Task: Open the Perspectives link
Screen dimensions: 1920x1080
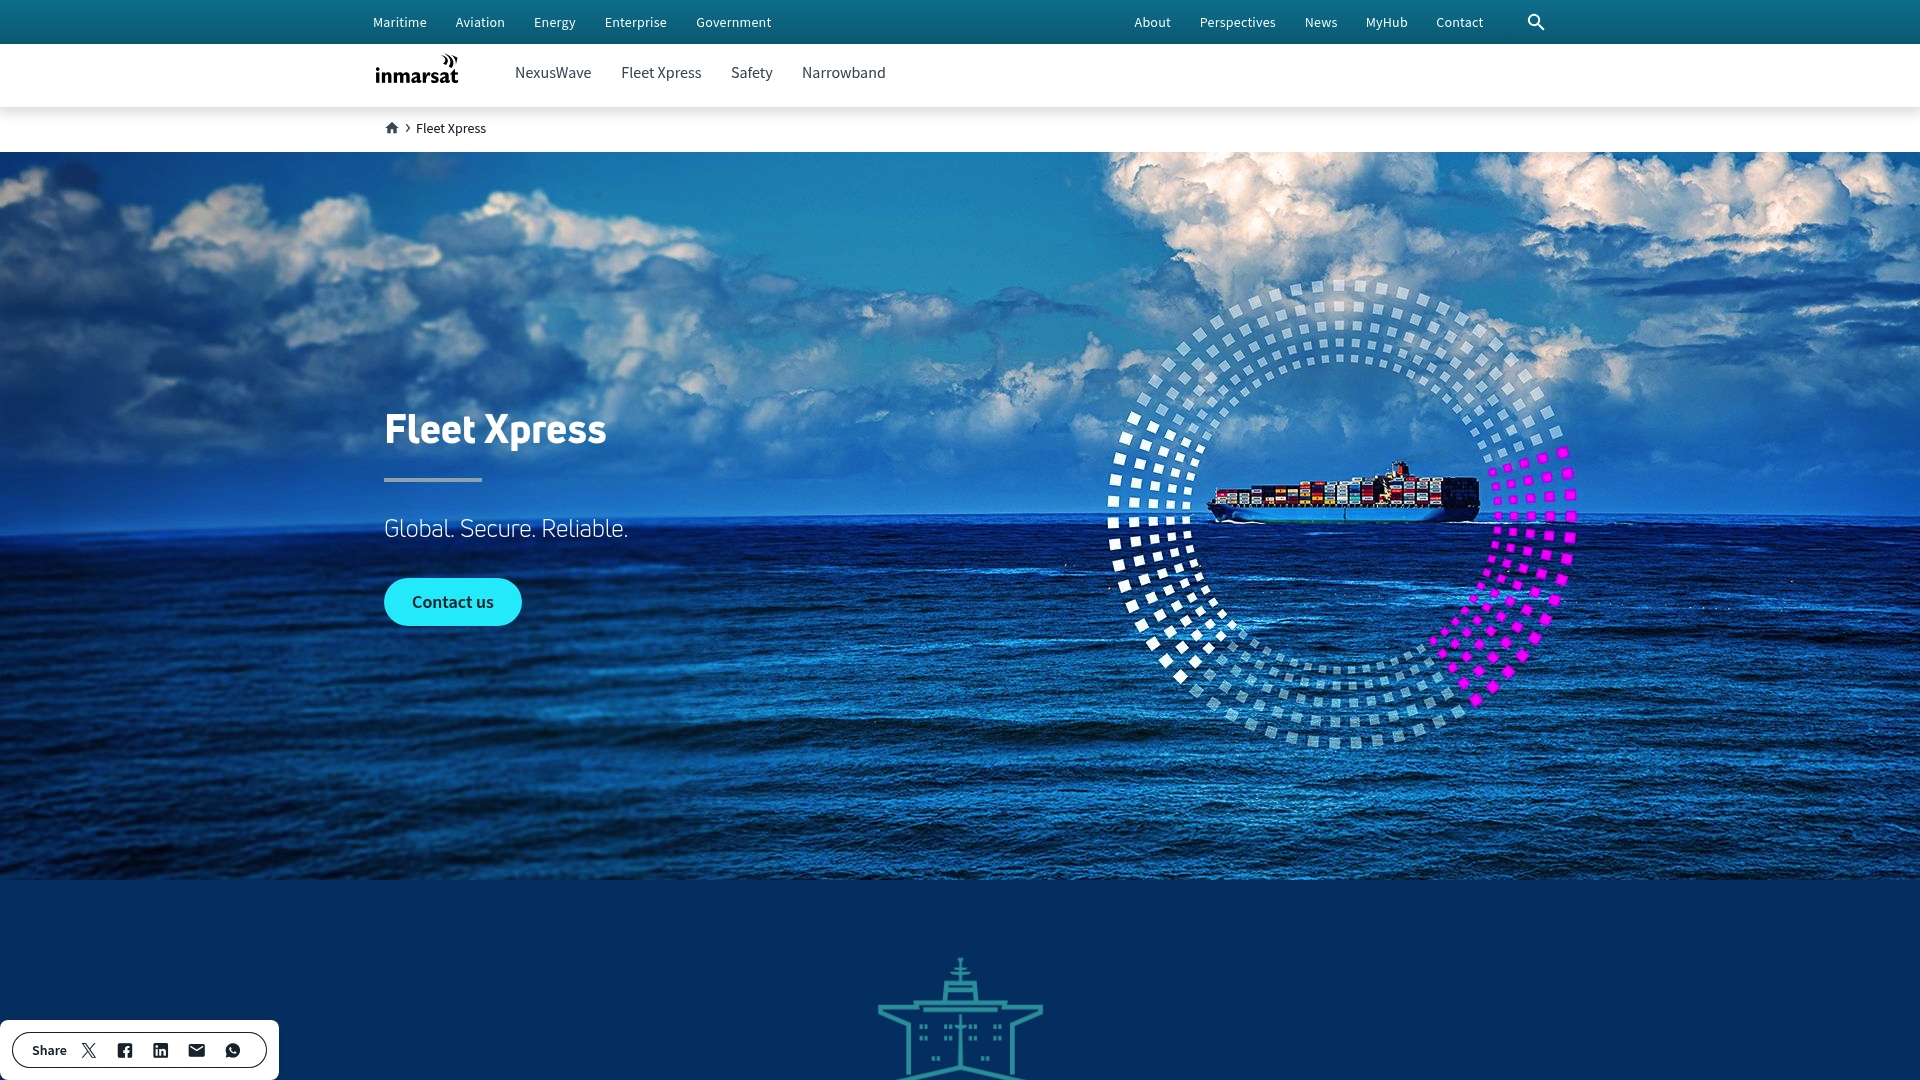Action: point(1238,22)
